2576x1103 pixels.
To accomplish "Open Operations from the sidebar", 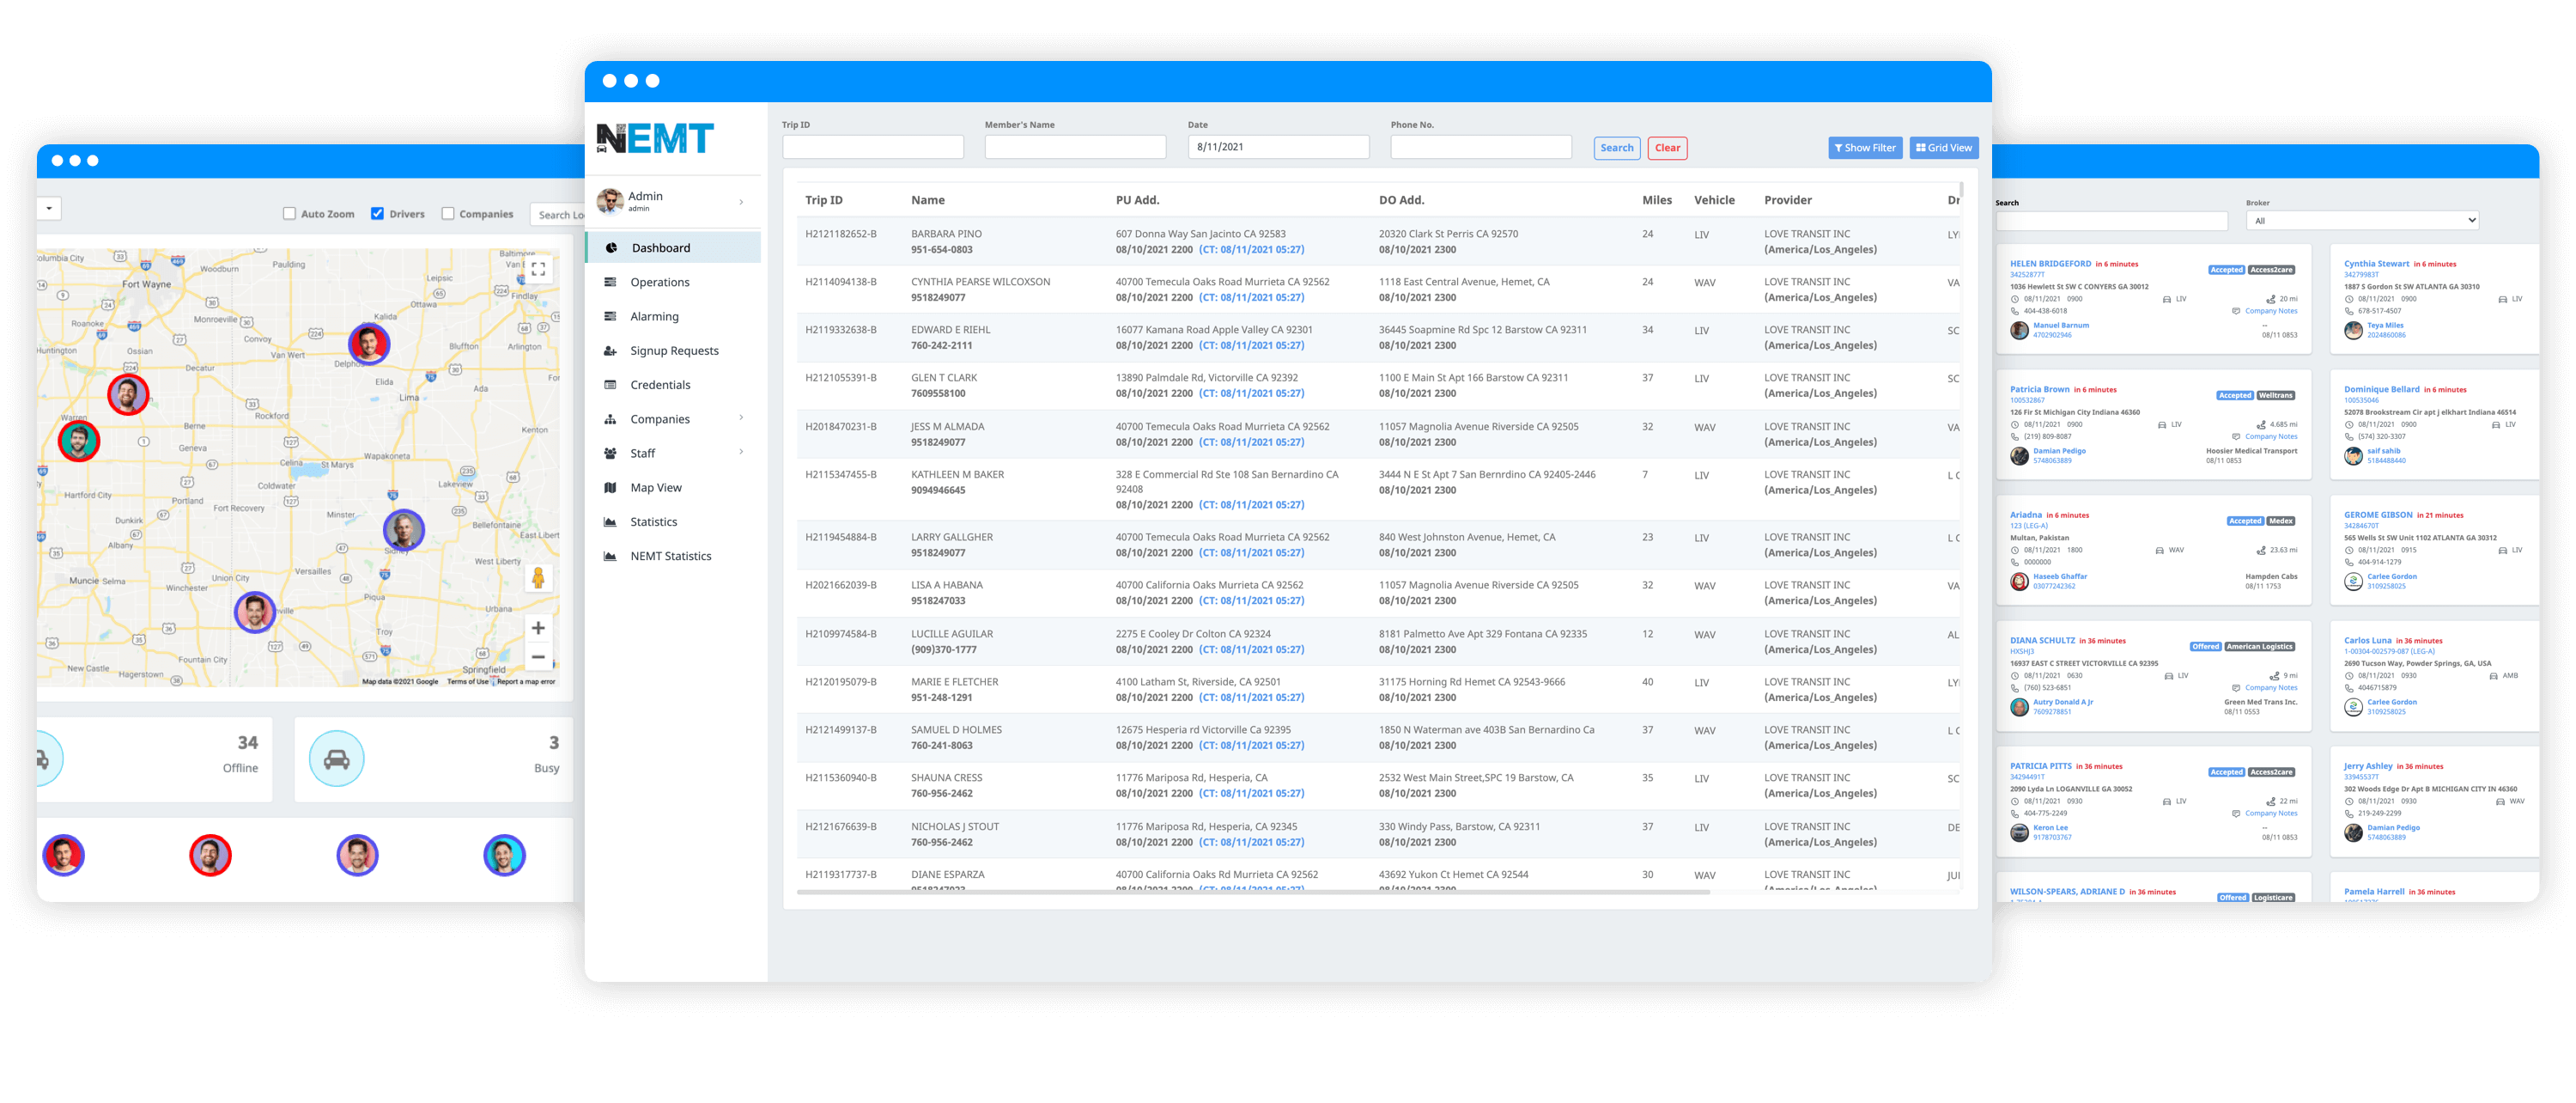I will click(660, 283).
